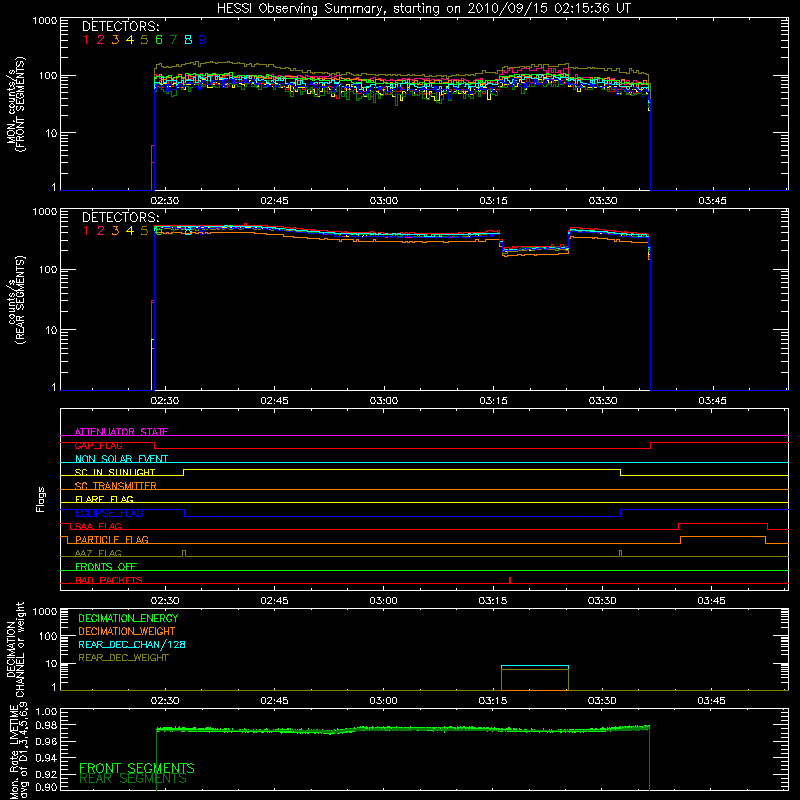Image resolution: width=800 pixels, height=800 pixels.
Task: Click the 03:00 tick under front segments plot
Action: pyautogui.click(x=384, y=201)
